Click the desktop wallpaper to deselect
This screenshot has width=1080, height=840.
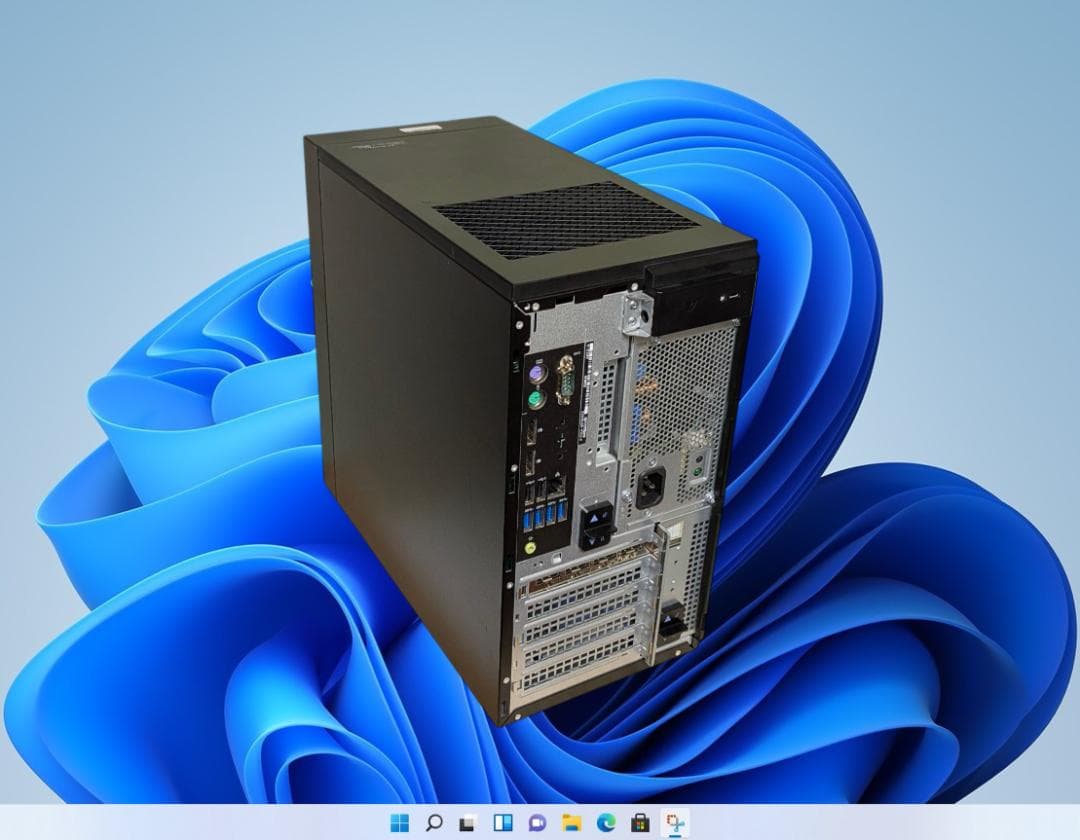point(150,400)
